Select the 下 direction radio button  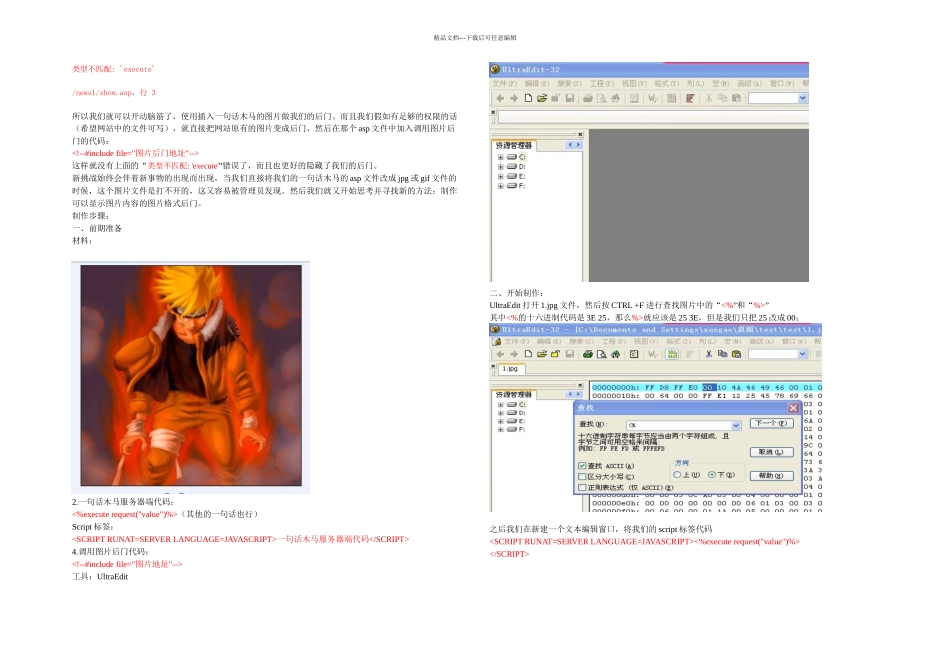tap(712, 474)
